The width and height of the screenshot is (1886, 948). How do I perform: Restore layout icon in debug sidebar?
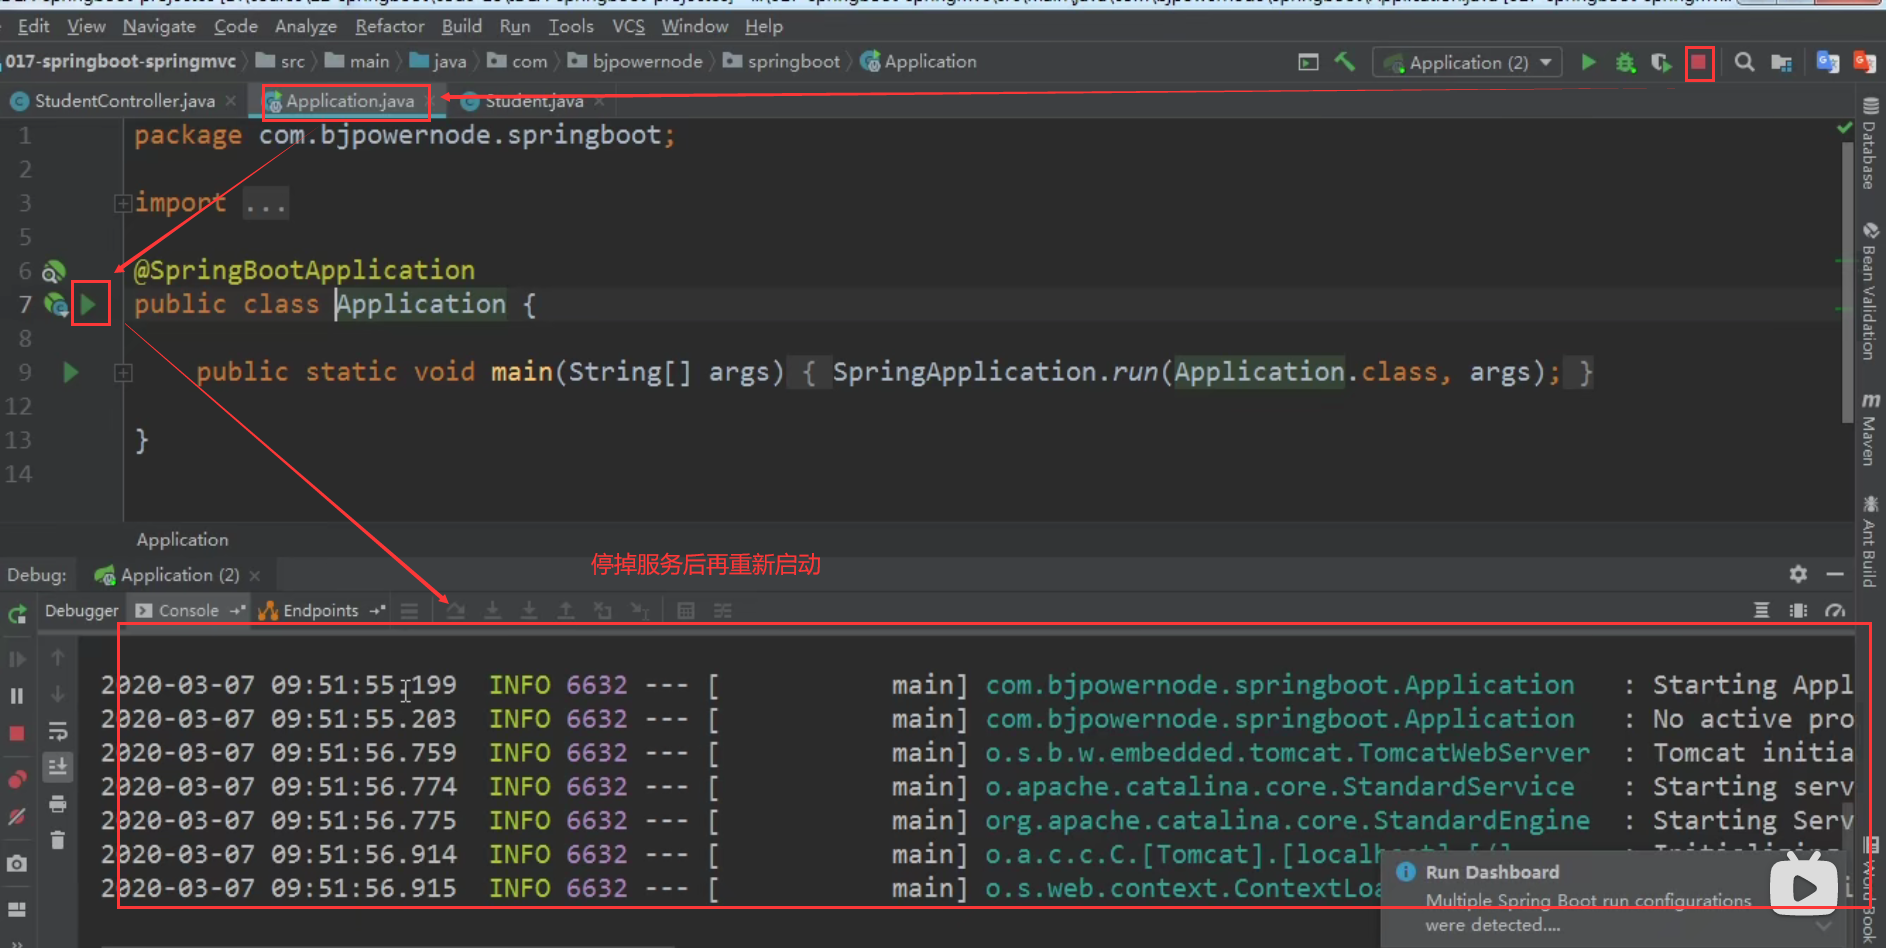[x=17, y=909]
